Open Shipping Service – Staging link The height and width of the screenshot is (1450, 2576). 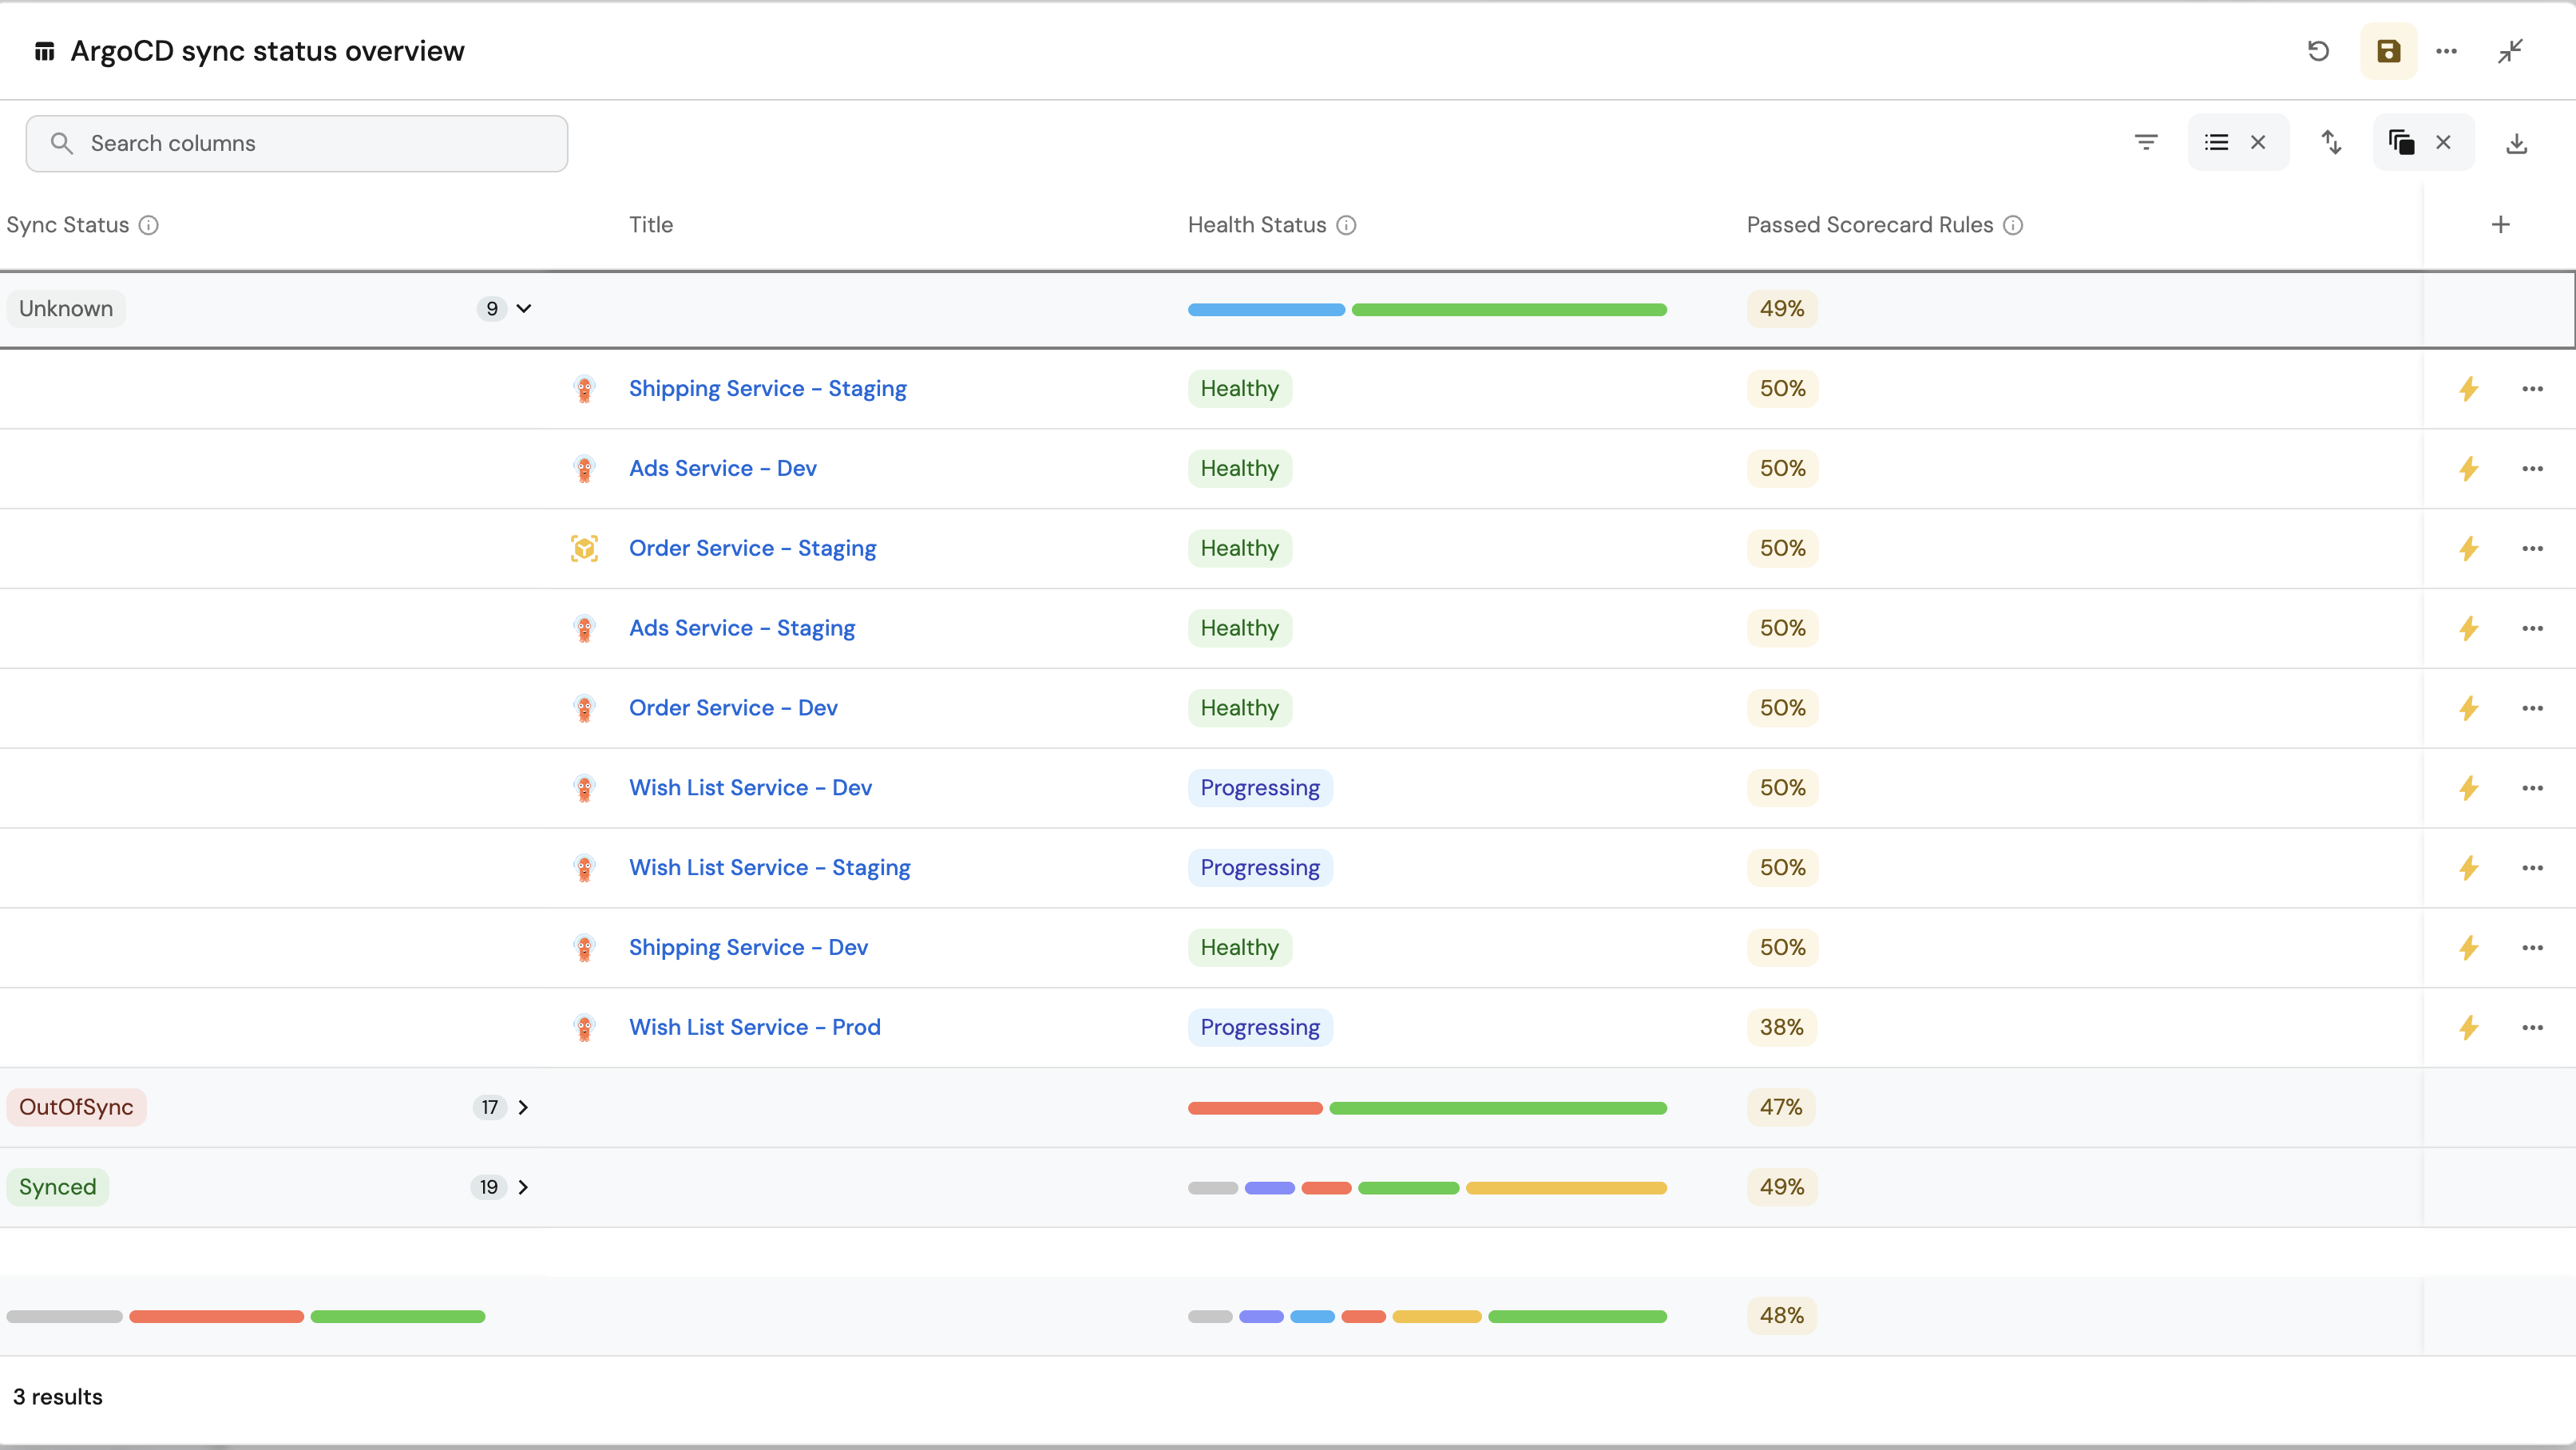pos(767,388)
